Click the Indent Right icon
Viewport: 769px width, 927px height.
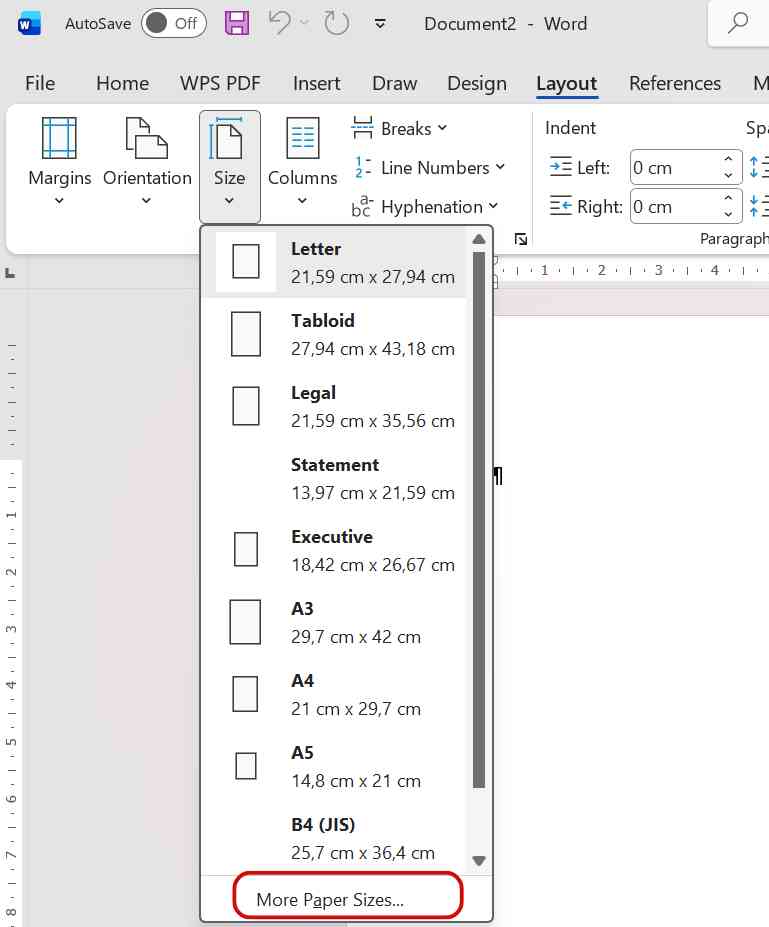click(x=560, y=206)
